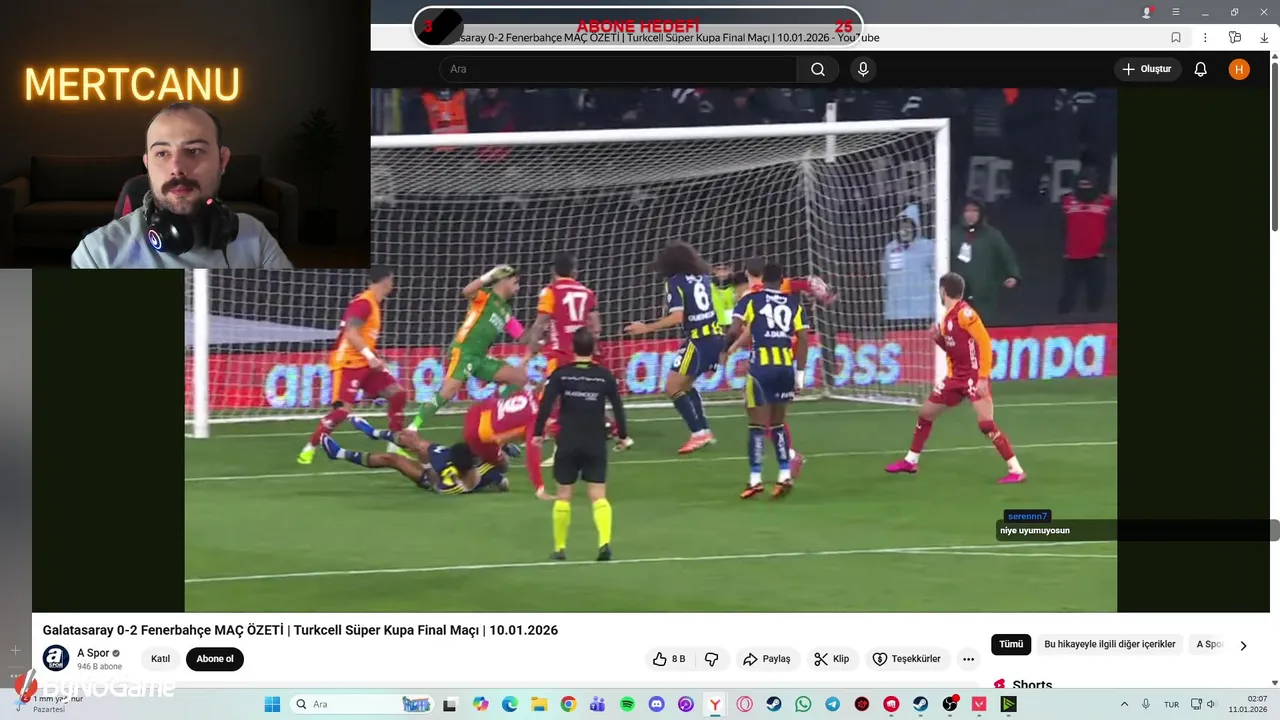Open Microsoft Edge from the taskbar
Viewport: 1280px width, 720px height.
coord(510,704)
